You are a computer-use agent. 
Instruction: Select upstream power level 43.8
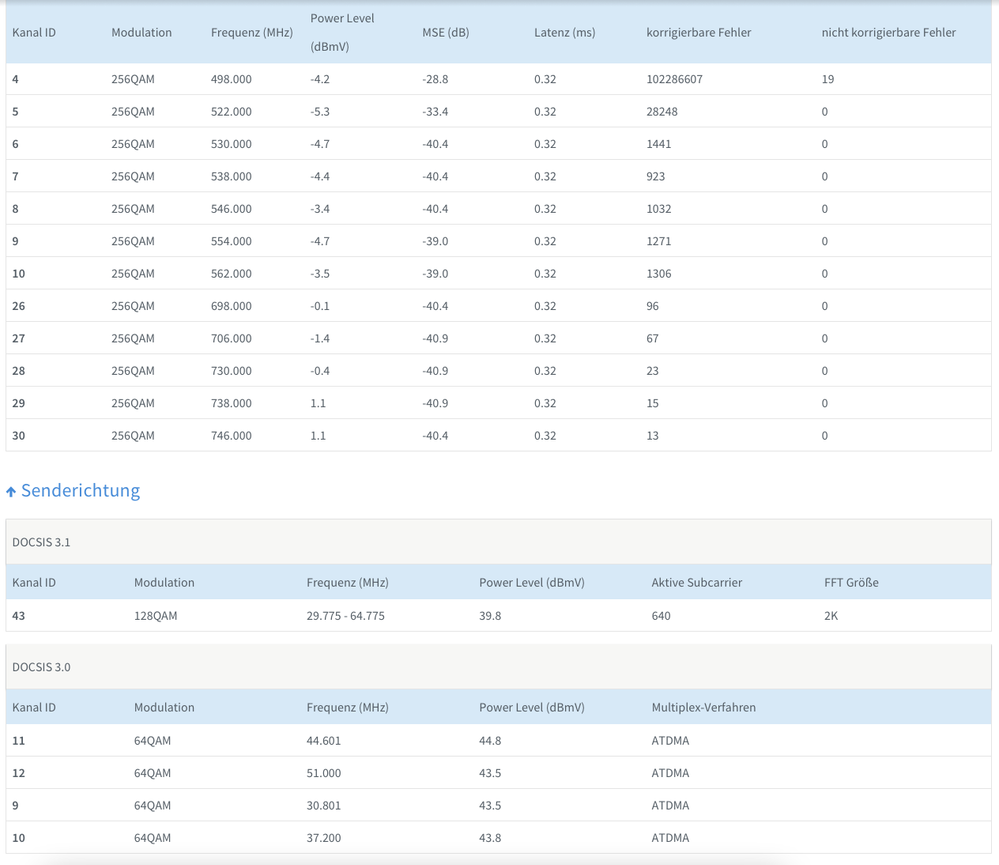(x=490, y=838)
